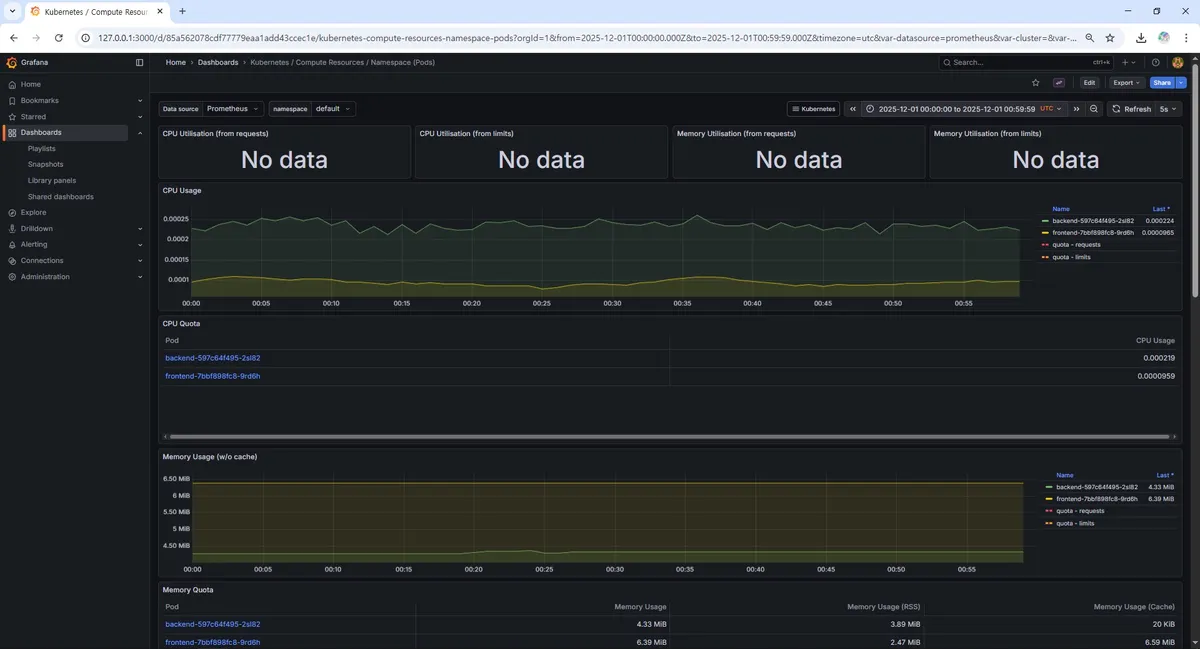This screenshot has height=649, width=1200.
Task: Shift time range backward with double-left arrows
Action: (852, 109)
